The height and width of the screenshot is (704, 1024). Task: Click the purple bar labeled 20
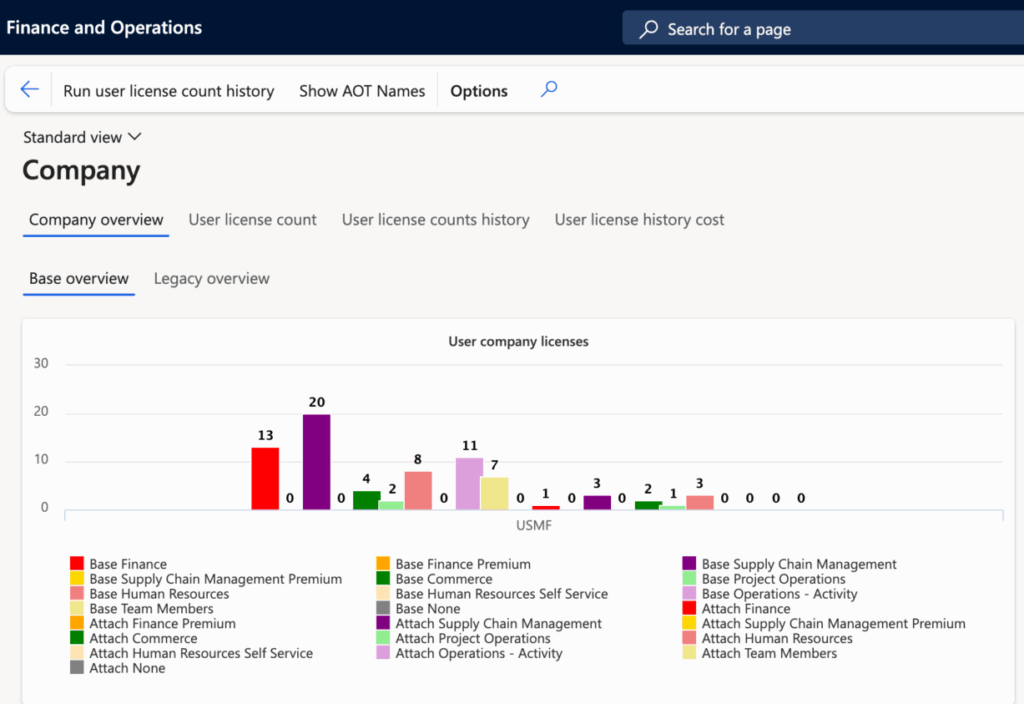point(316,462)
